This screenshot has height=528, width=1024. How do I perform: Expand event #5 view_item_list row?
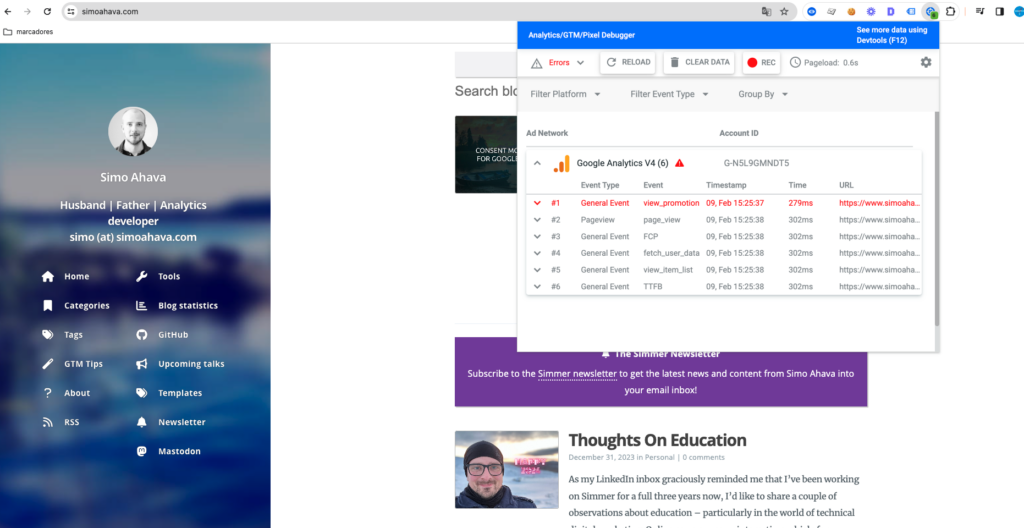(x=537, y=270)
